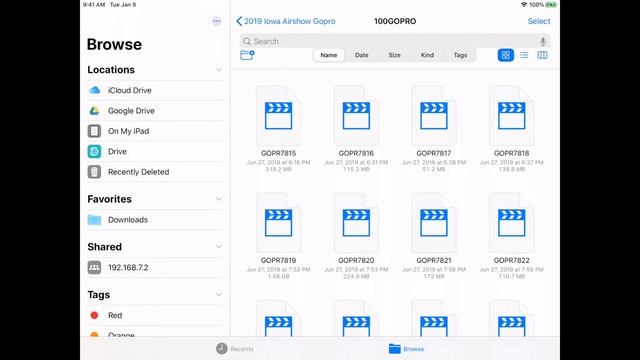Switch to list view

524,55
